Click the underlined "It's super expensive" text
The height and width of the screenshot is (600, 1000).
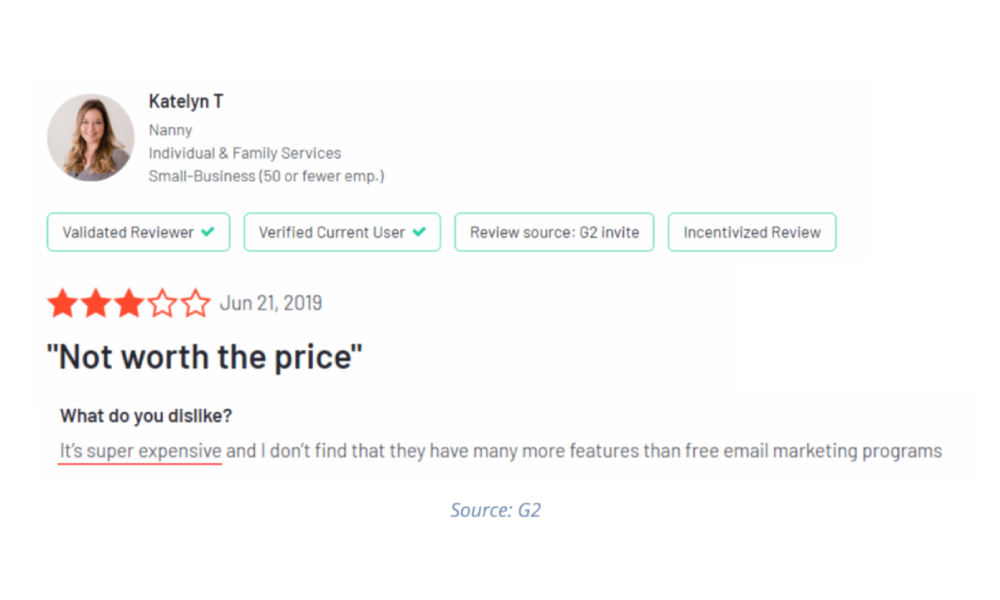coord(140,451)
